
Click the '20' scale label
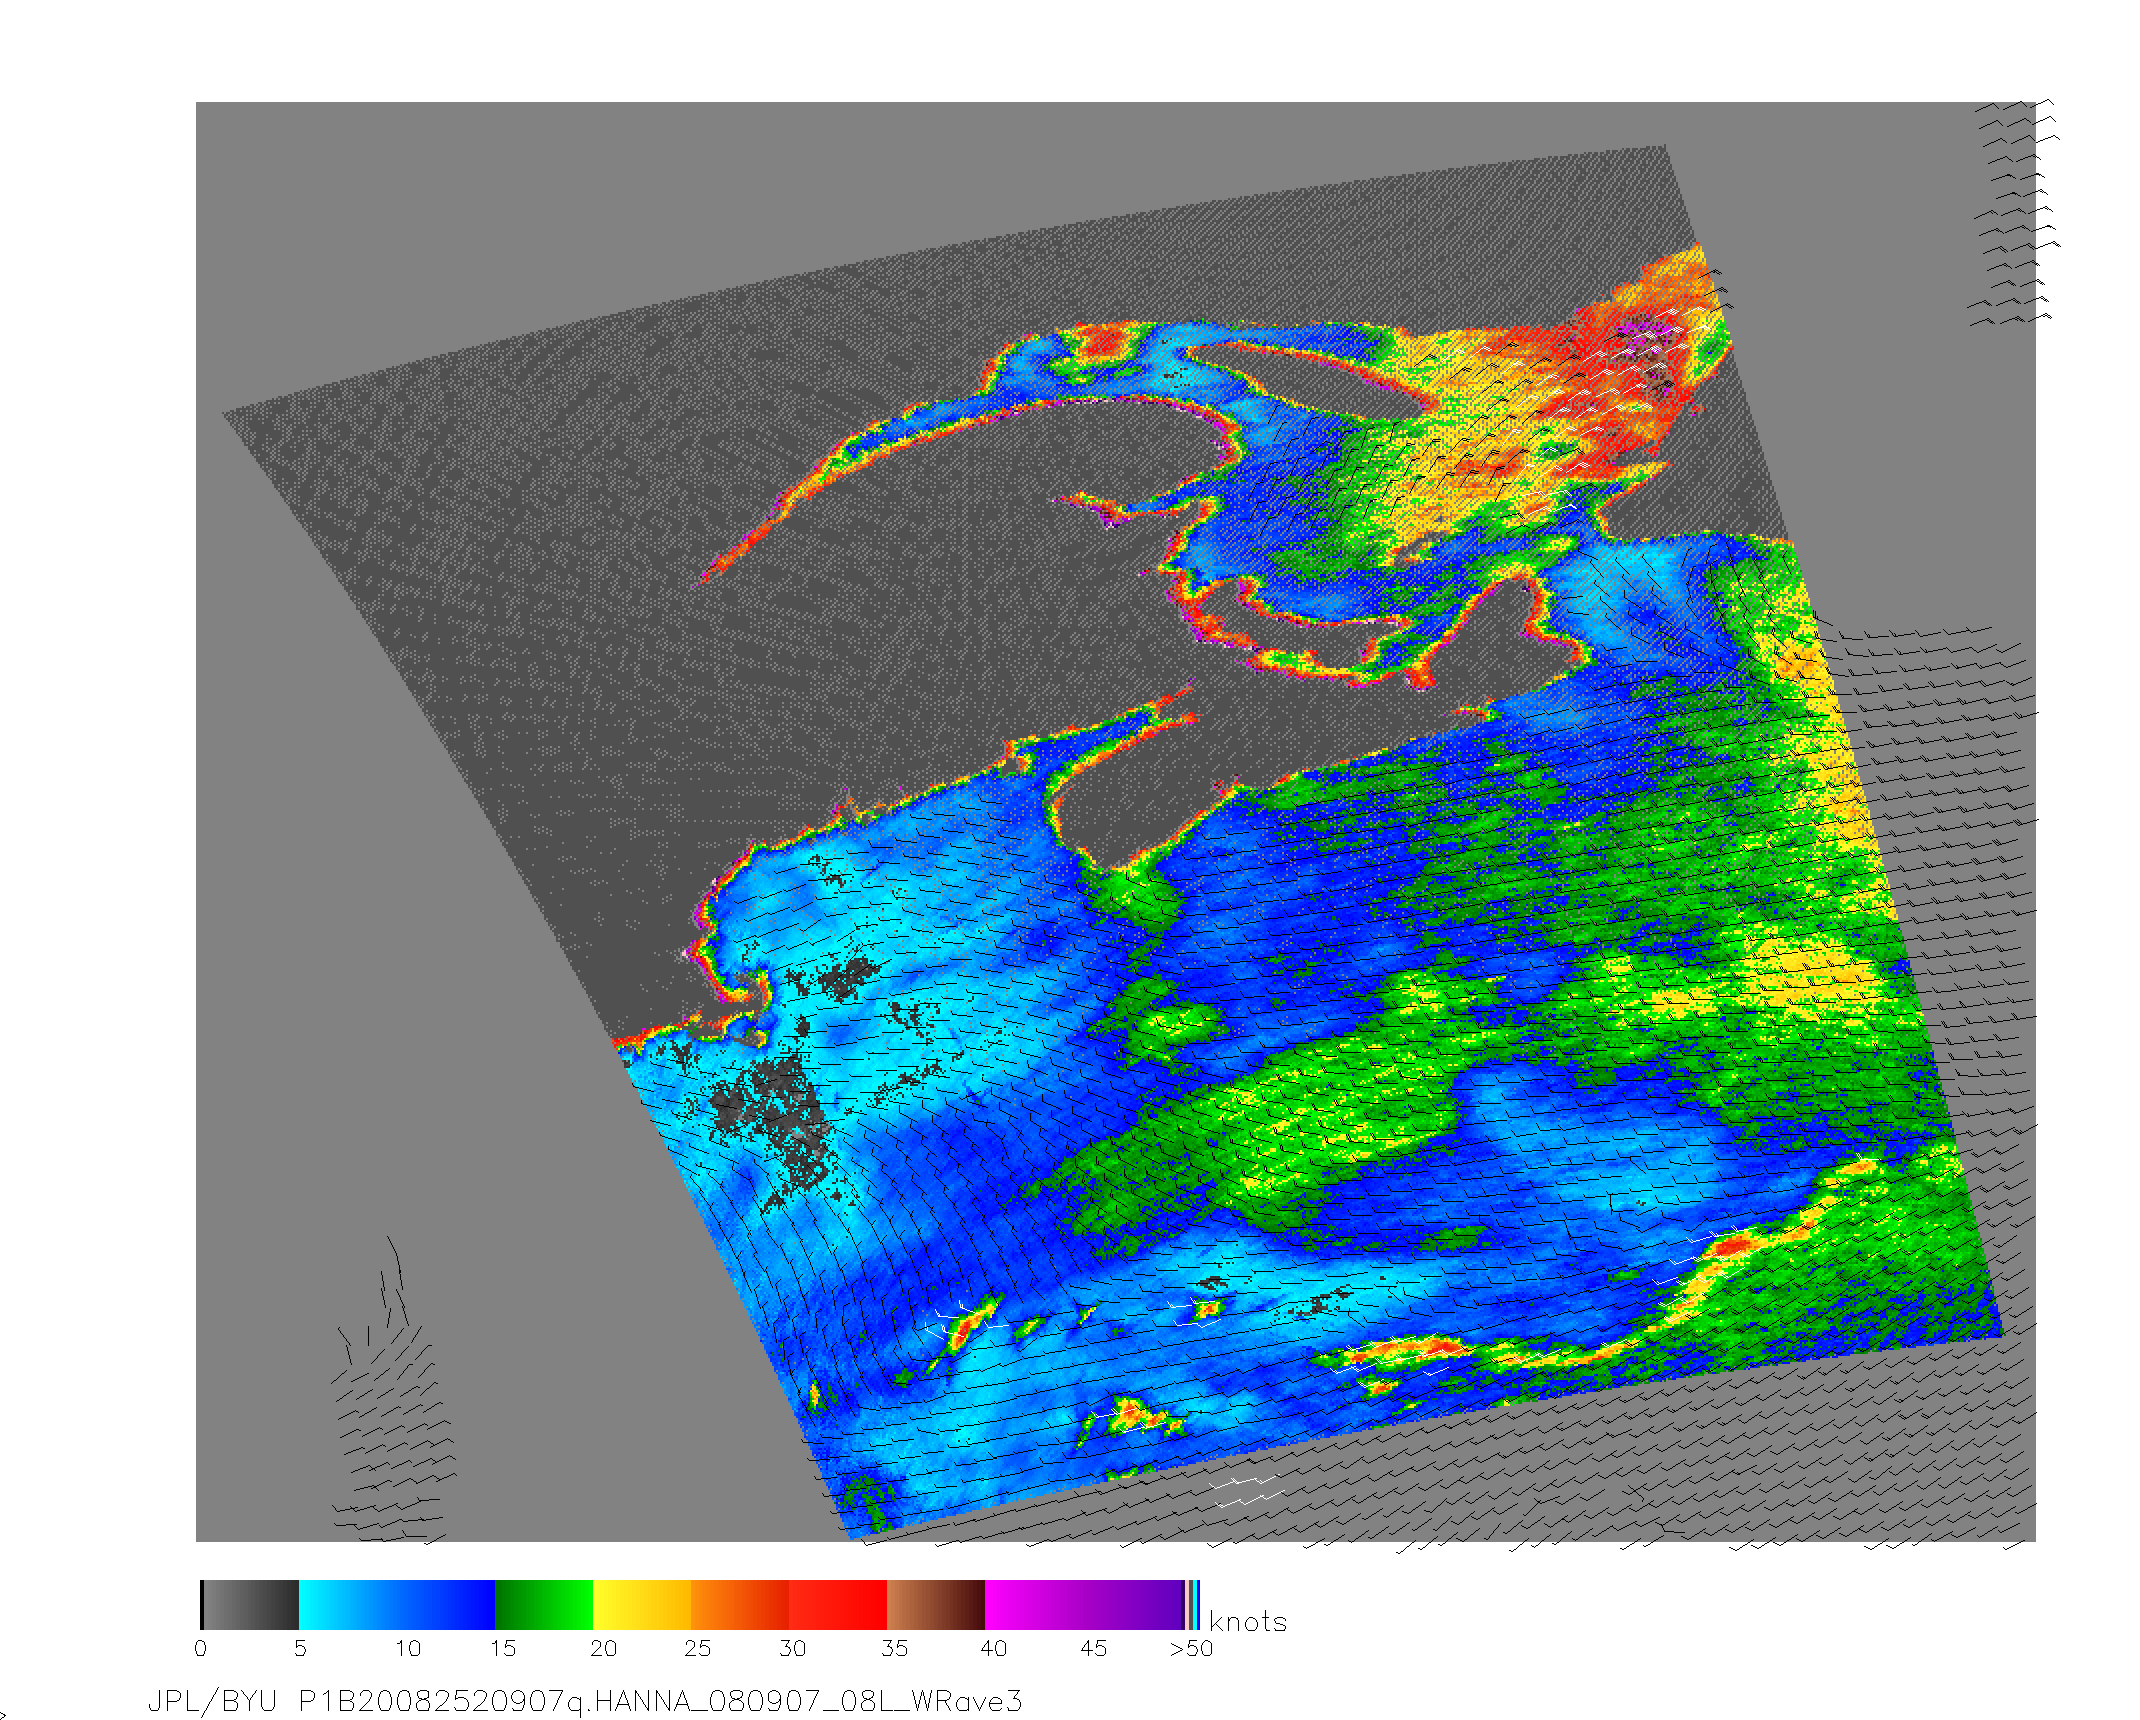tap(603, 1649)
